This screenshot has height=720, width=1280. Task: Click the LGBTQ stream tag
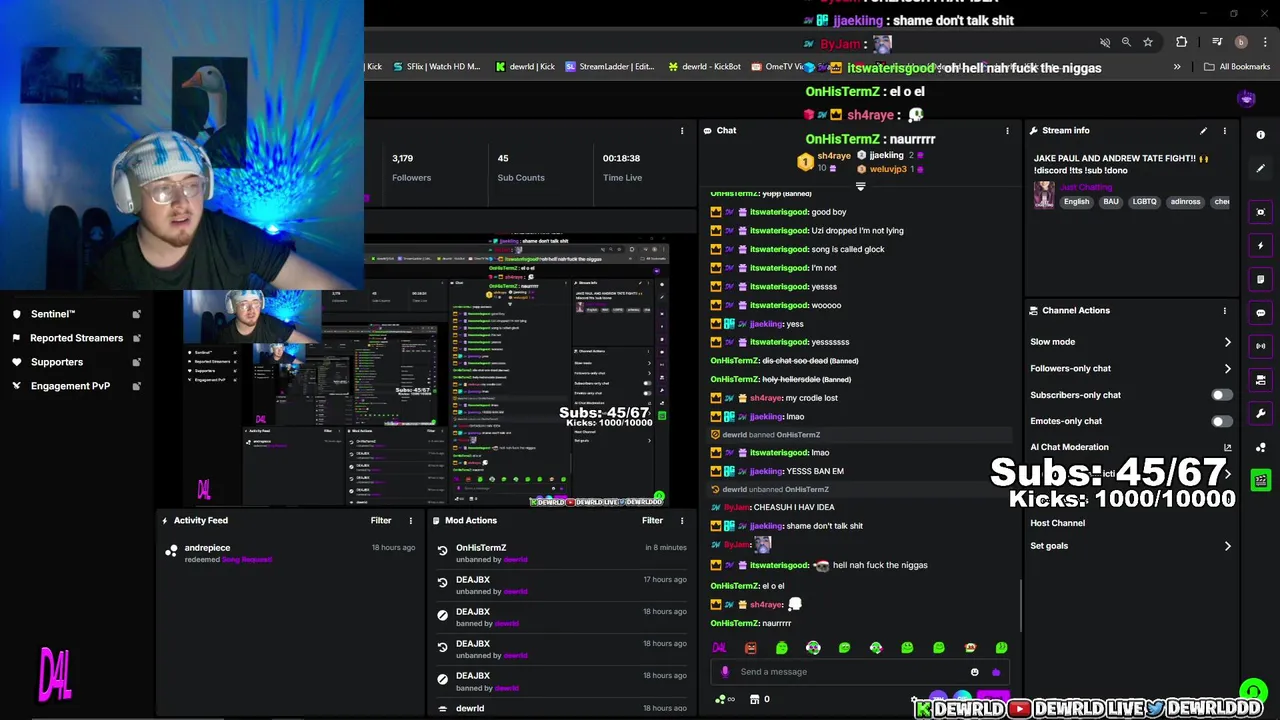pyautogui.click(x=1144, y=202)
